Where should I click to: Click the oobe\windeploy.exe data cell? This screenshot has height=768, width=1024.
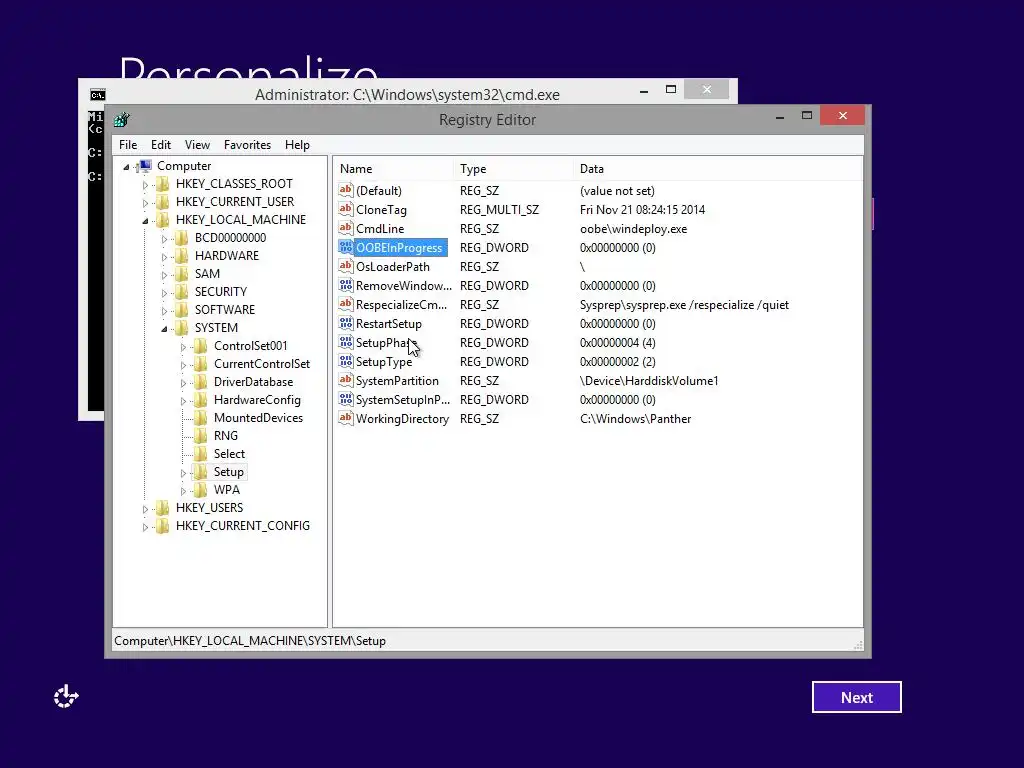(x=633, y=229)
